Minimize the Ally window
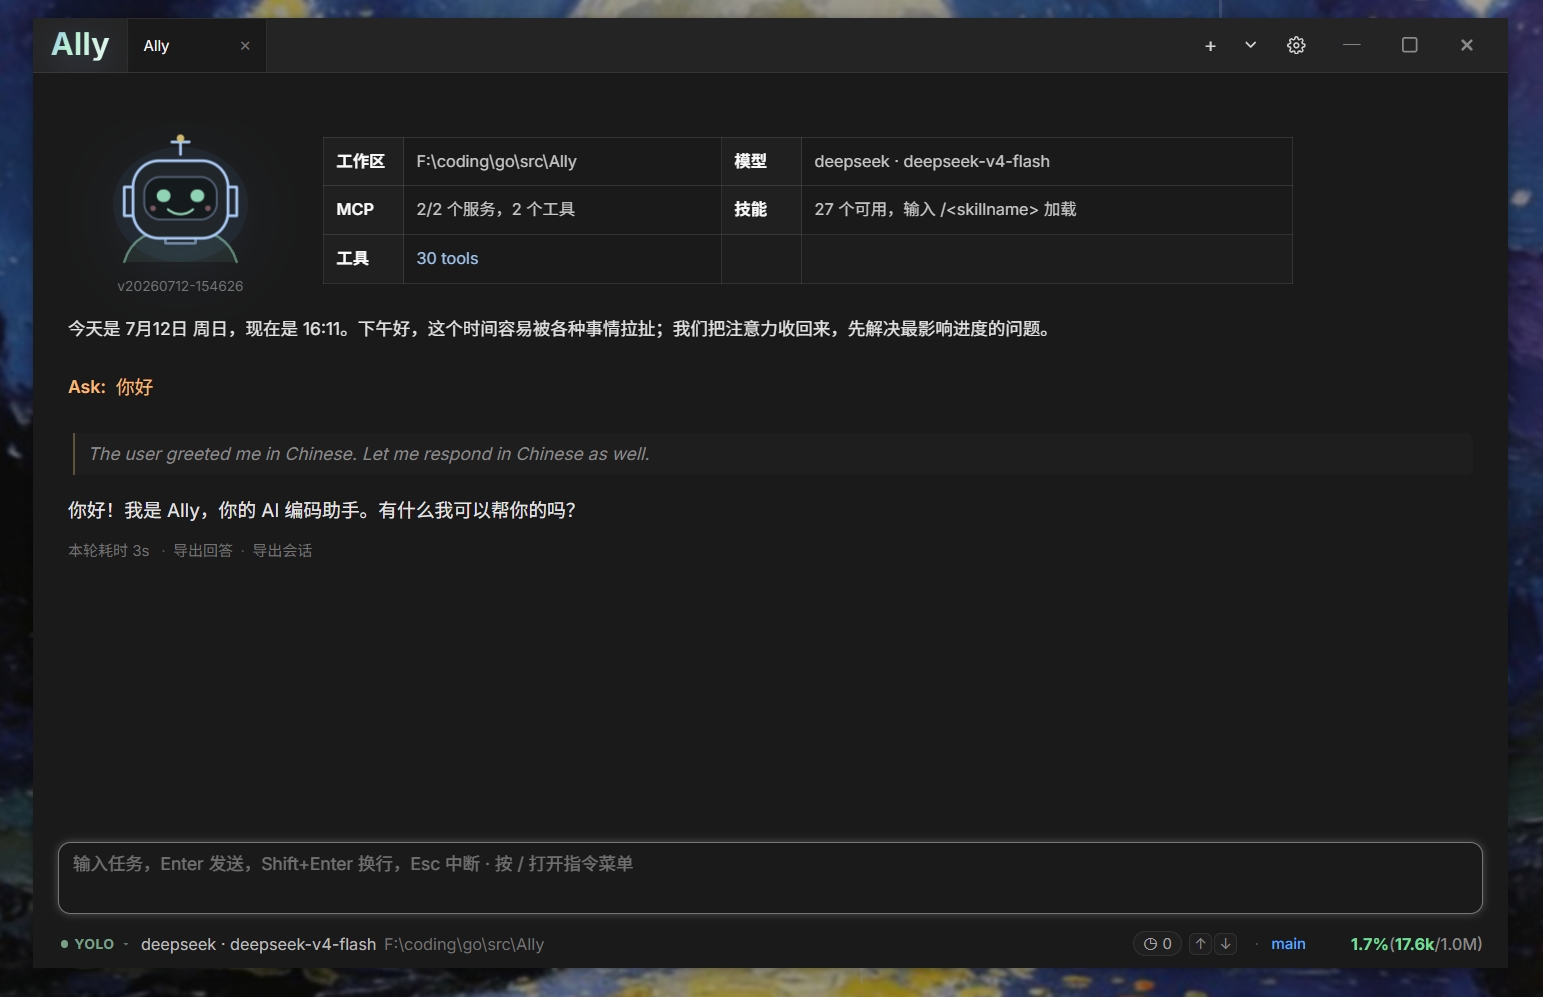The width and height of the screenshot is (1543, 997). (1352, 45)
